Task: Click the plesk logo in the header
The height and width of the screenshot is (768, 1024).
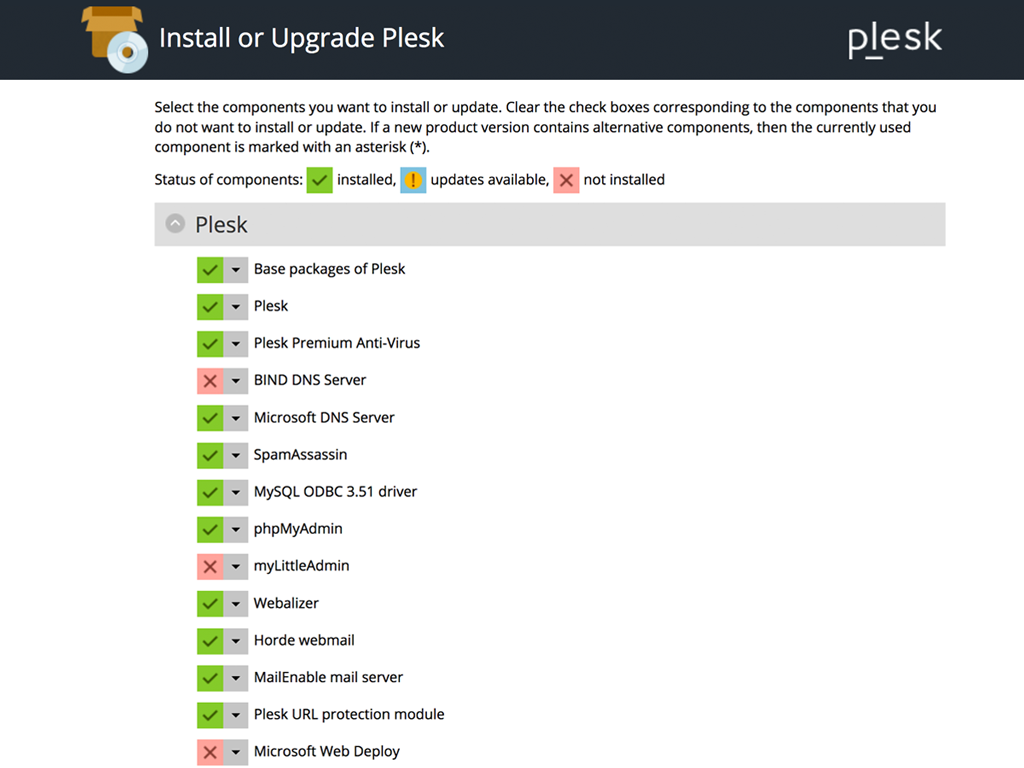Action: coord(894,40)
